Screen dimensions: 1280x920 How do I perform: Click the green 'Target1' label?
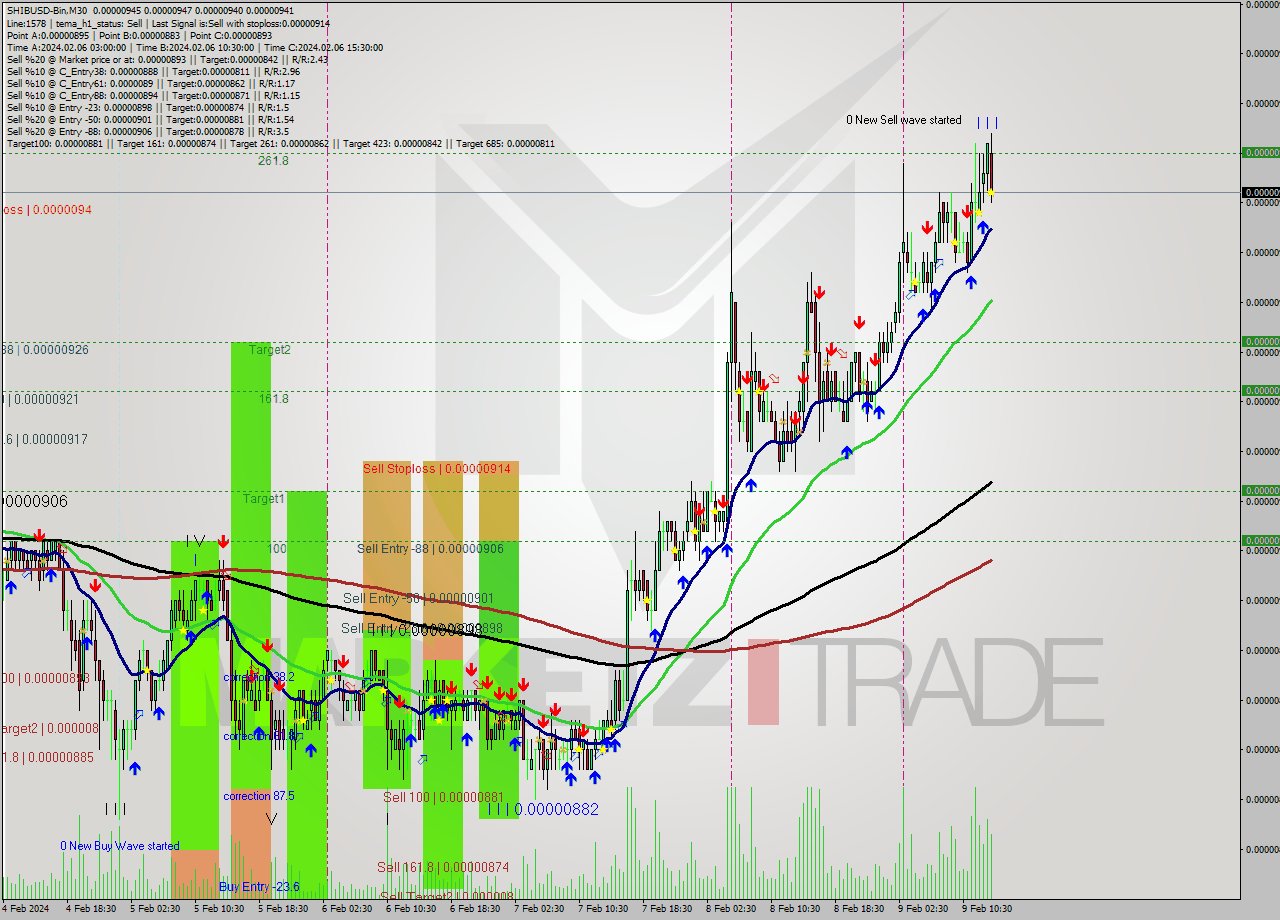pyautogui.click(x=264, y=498)
